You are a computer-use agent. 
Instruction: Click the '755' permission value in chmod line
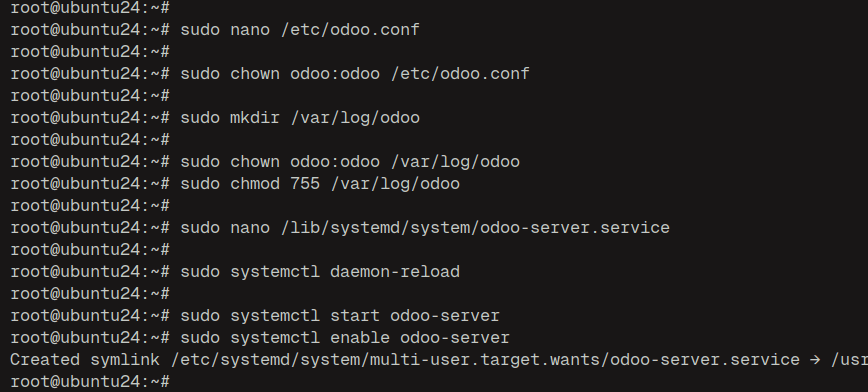305,183
